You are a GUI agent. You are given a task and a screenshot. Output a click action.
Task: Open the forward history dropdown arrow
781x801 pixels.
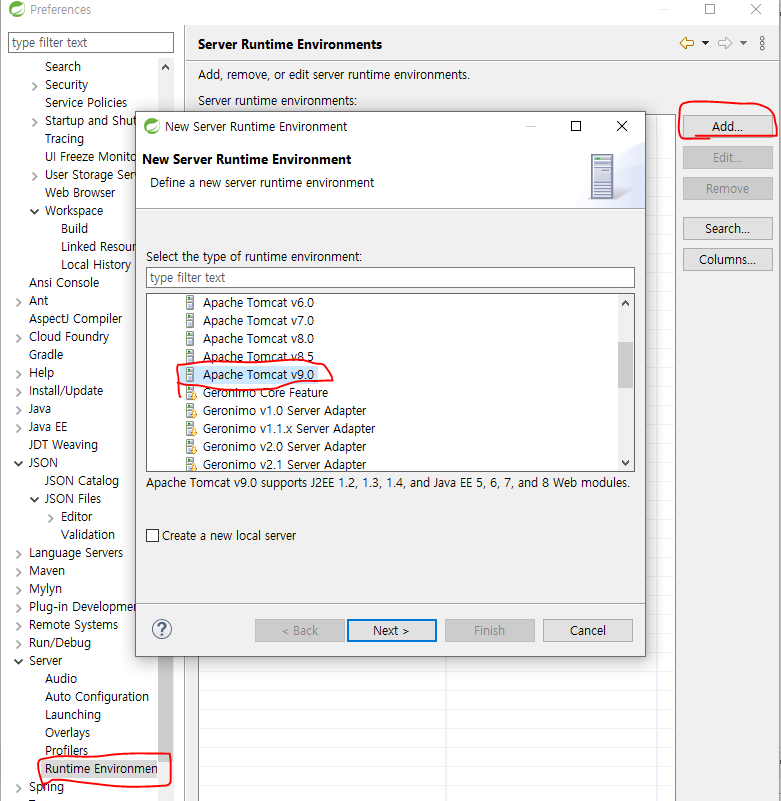pos(743,43)
